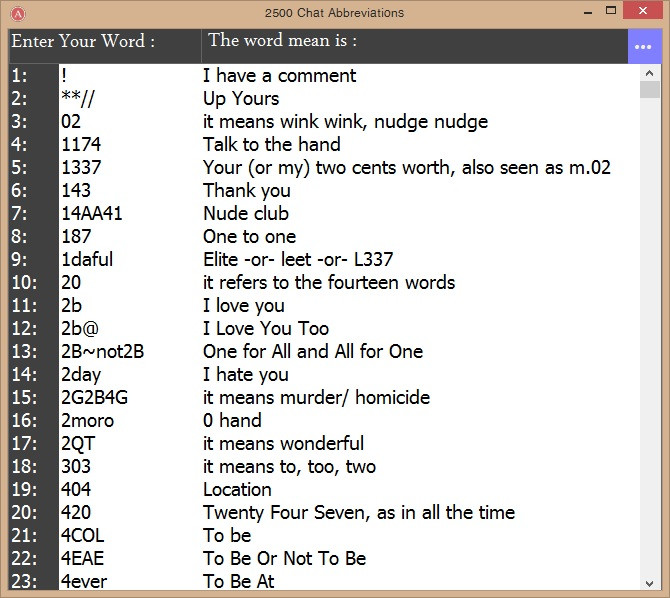
Task: Select the '187' abbreviation
Action: click(x=76, y=236)
